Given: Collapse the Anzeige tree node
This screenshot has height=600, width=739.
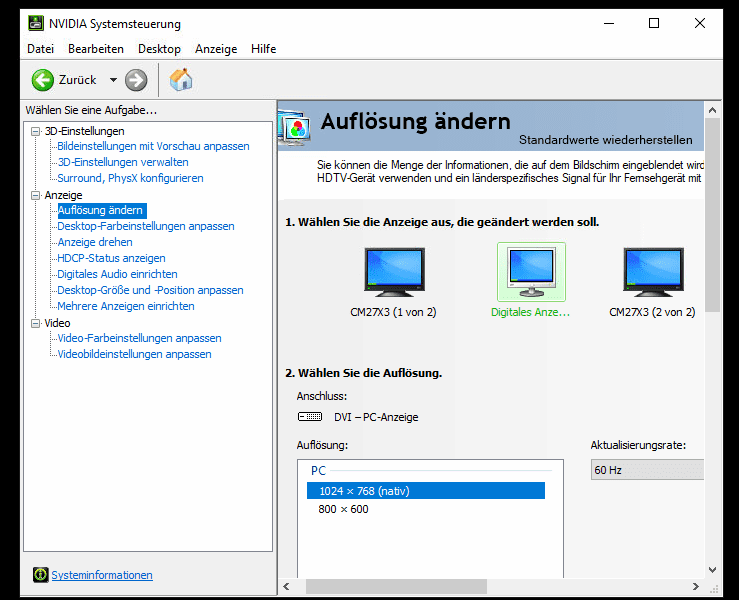Looking at the screenshot, I should point(35,195).
